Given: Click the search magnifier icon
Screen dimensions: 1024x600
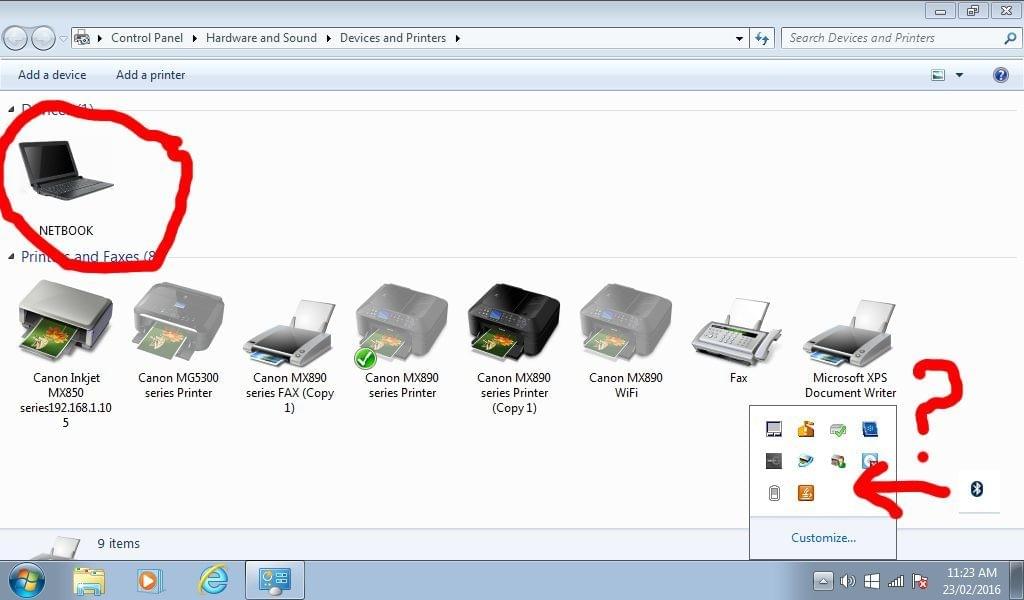Looking at the screenshot, I should coord(1010,39).
